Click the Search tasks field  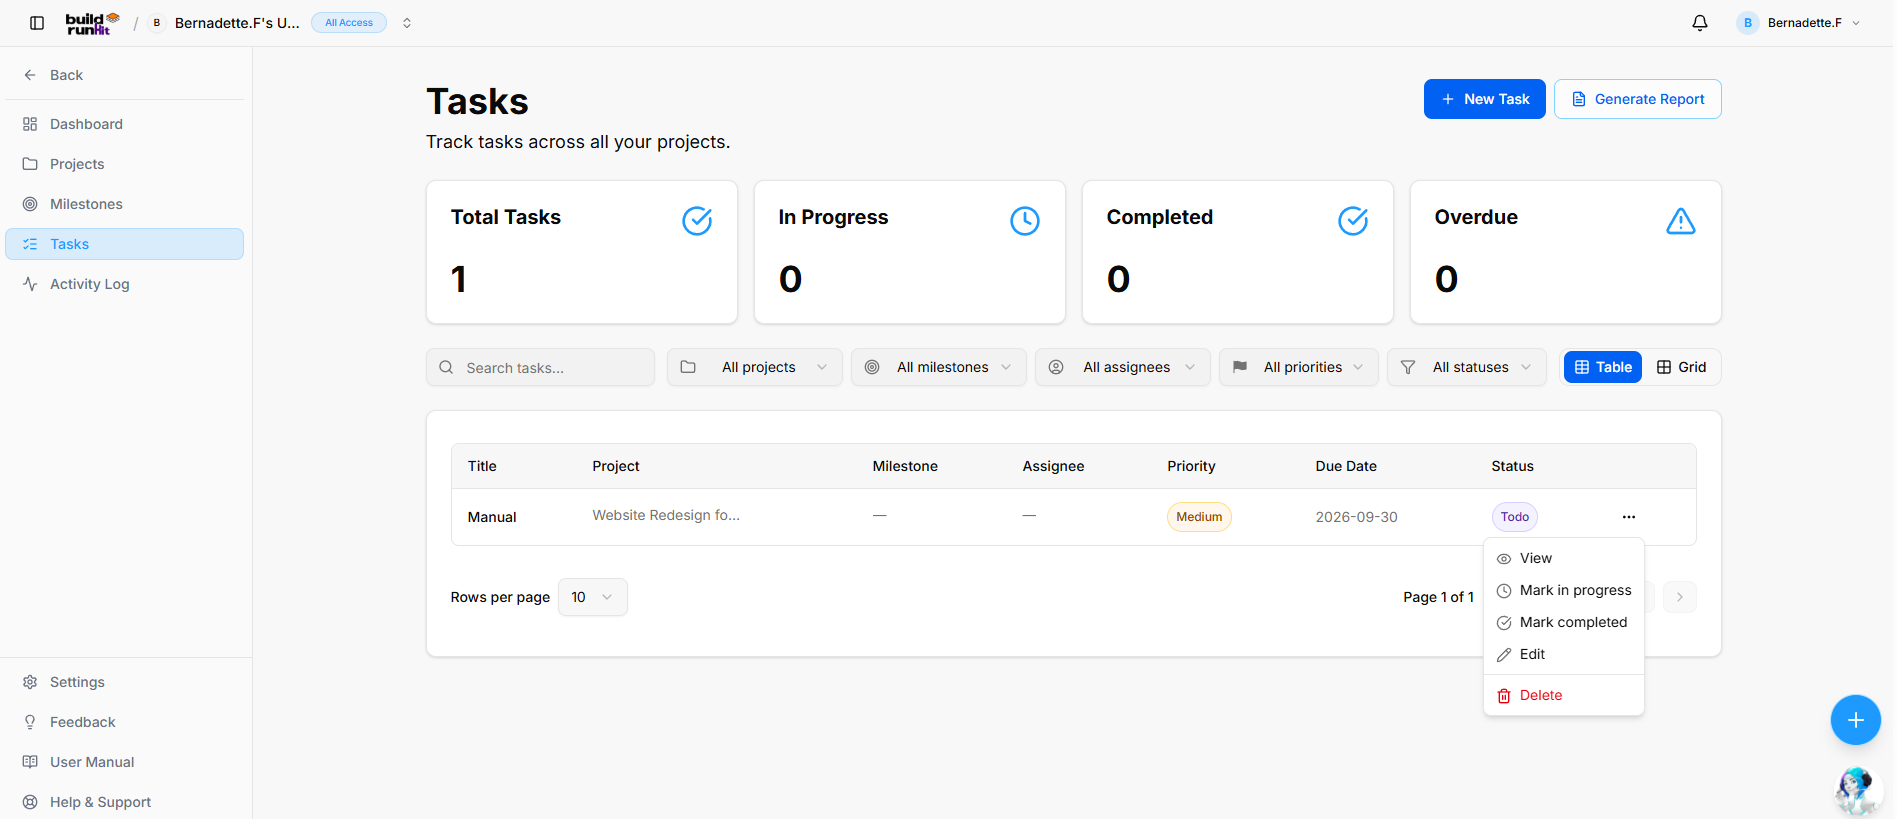point(541,367)
